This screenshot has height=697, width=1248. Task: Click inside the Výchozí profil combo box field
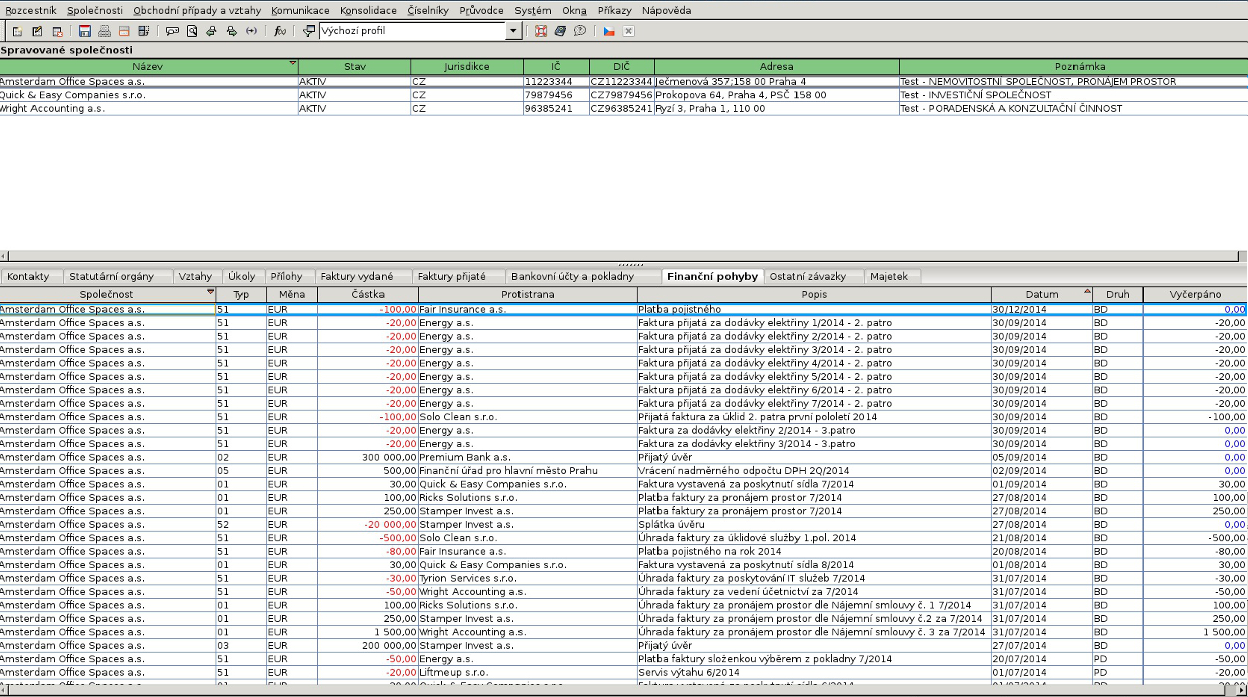click(413, 31)
